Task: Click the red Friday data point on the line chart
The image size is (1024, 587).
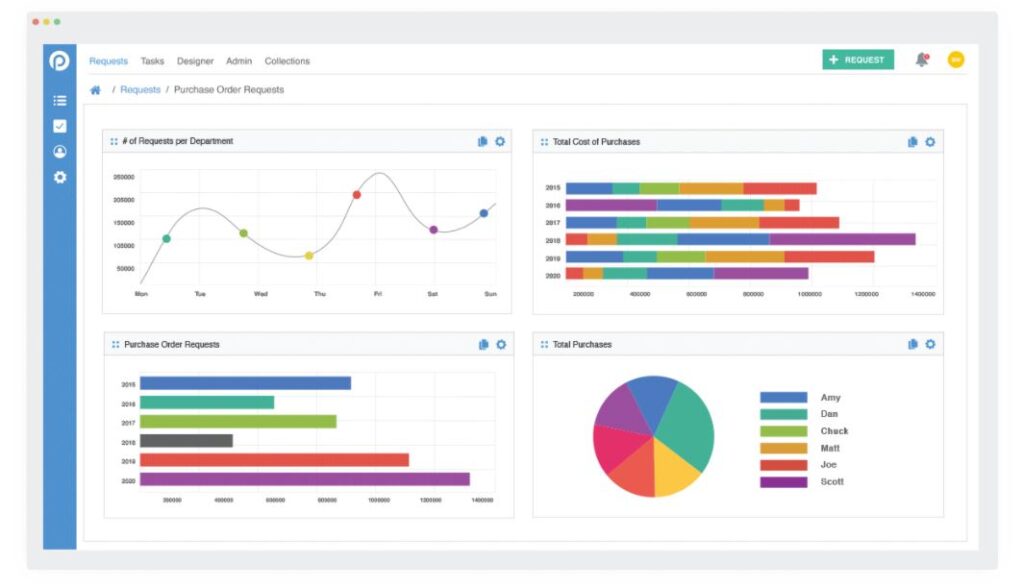Action: point(356,195)
